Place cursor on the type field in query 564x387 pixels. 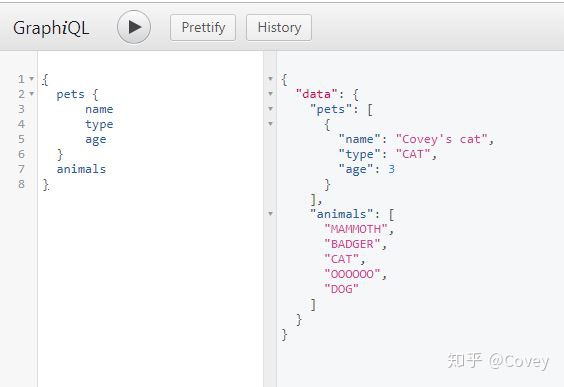coord(99,125)
